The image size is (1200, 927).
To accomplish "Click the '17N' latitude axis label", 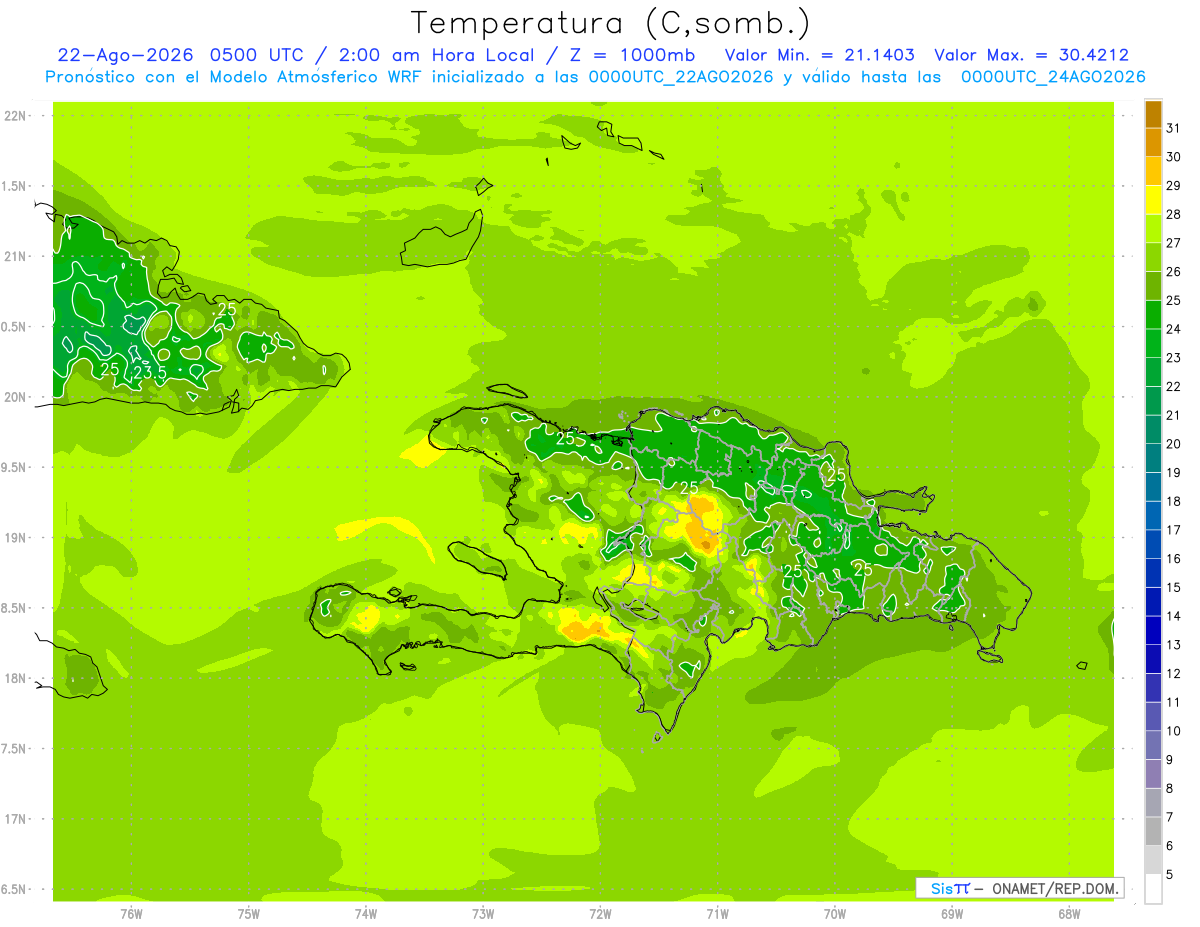I will [17, 819].
